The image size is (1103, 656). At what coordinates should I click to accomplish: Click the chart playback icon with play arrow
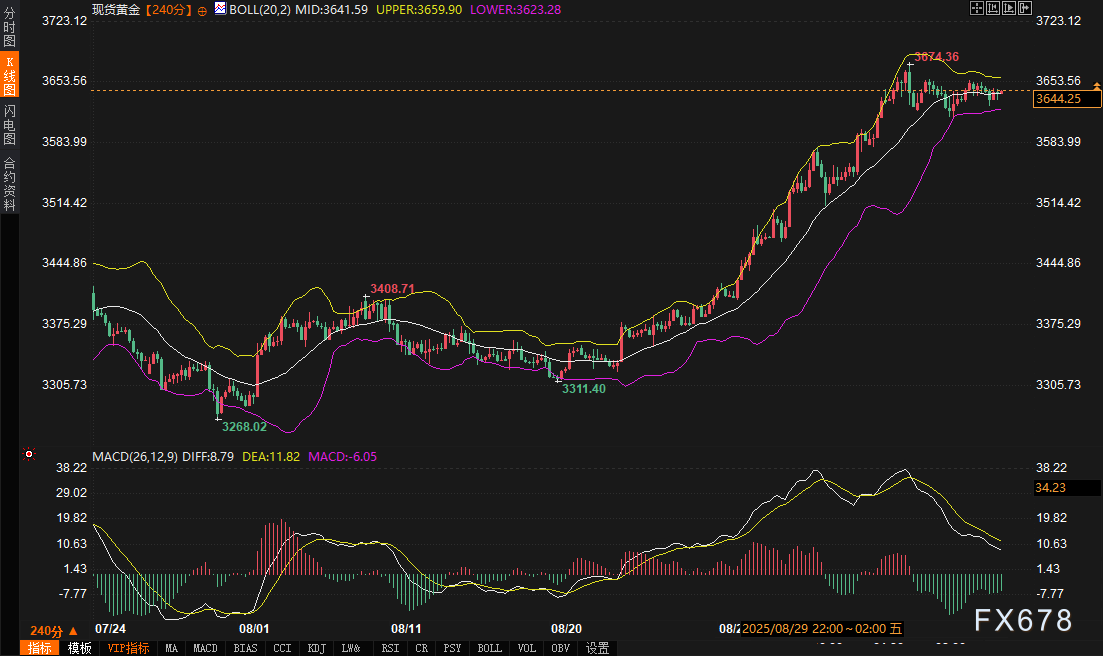1010,8
